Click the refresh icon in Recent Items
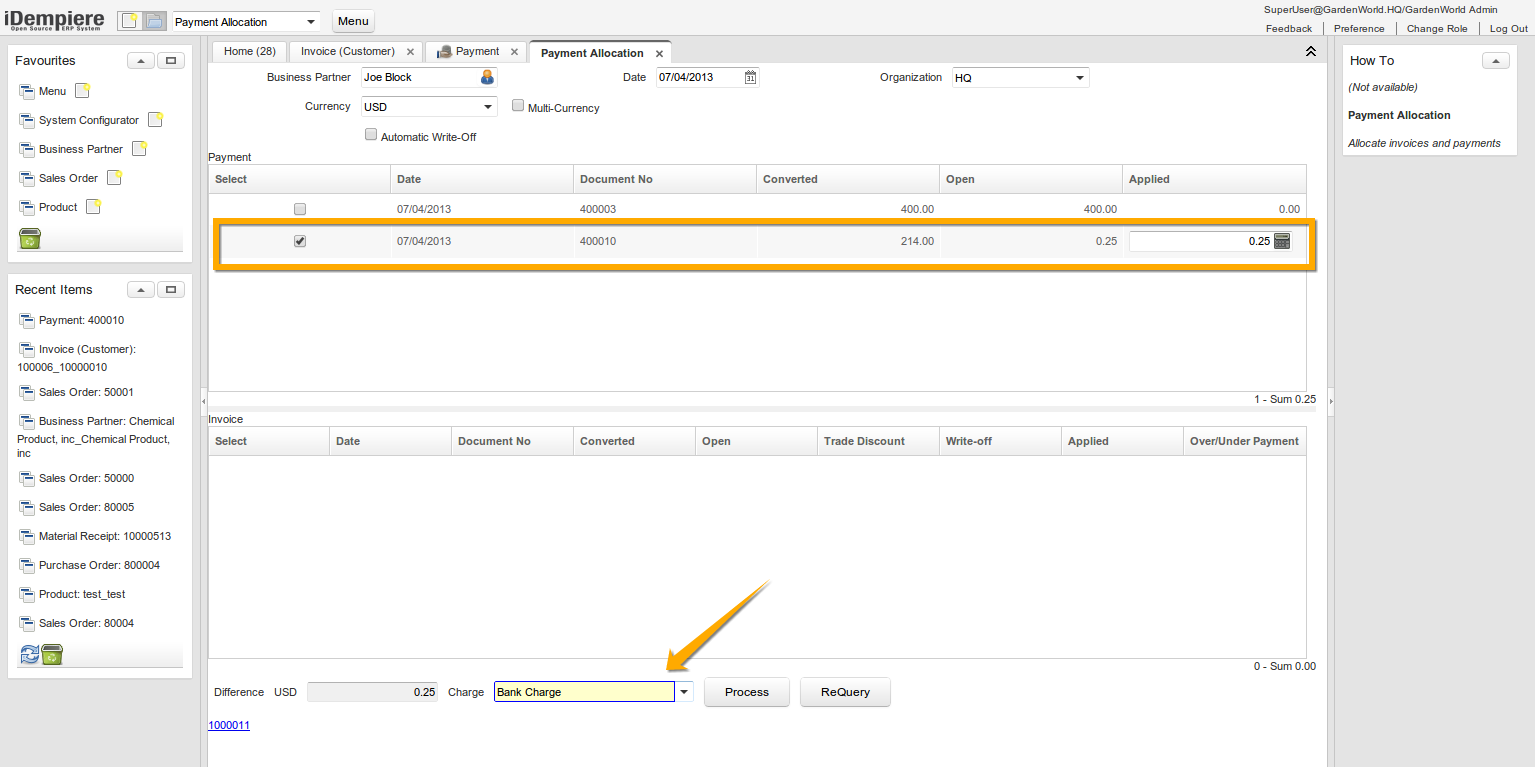Image resolution: width=1535 pixels, height=767 pixels. point(29,654)
